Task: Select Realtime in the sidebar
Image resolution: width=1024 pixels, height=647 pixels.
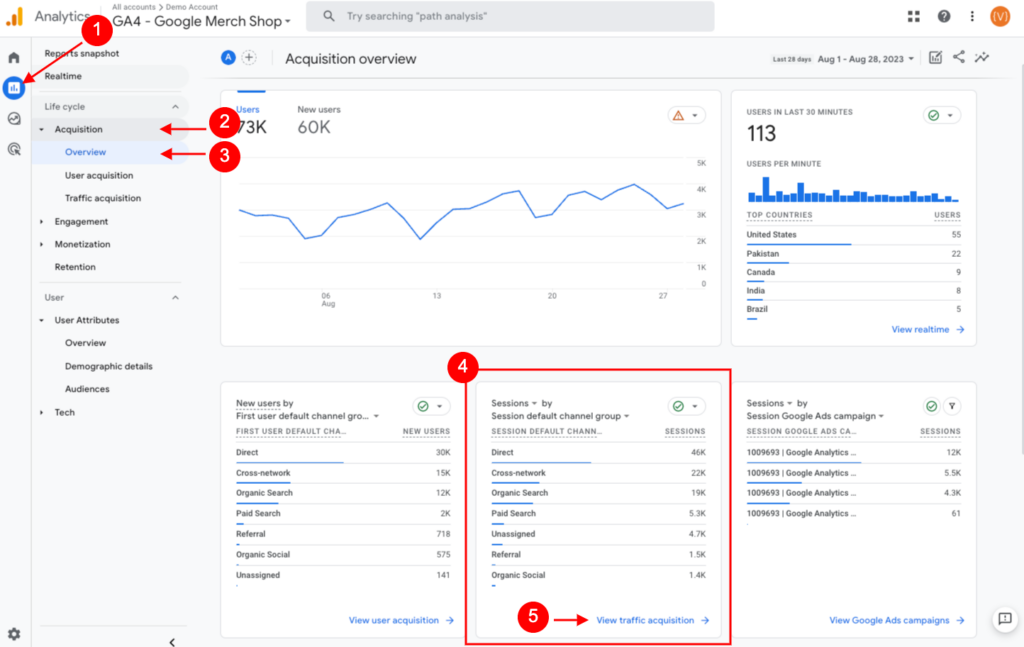Action: tap(63, 76)
